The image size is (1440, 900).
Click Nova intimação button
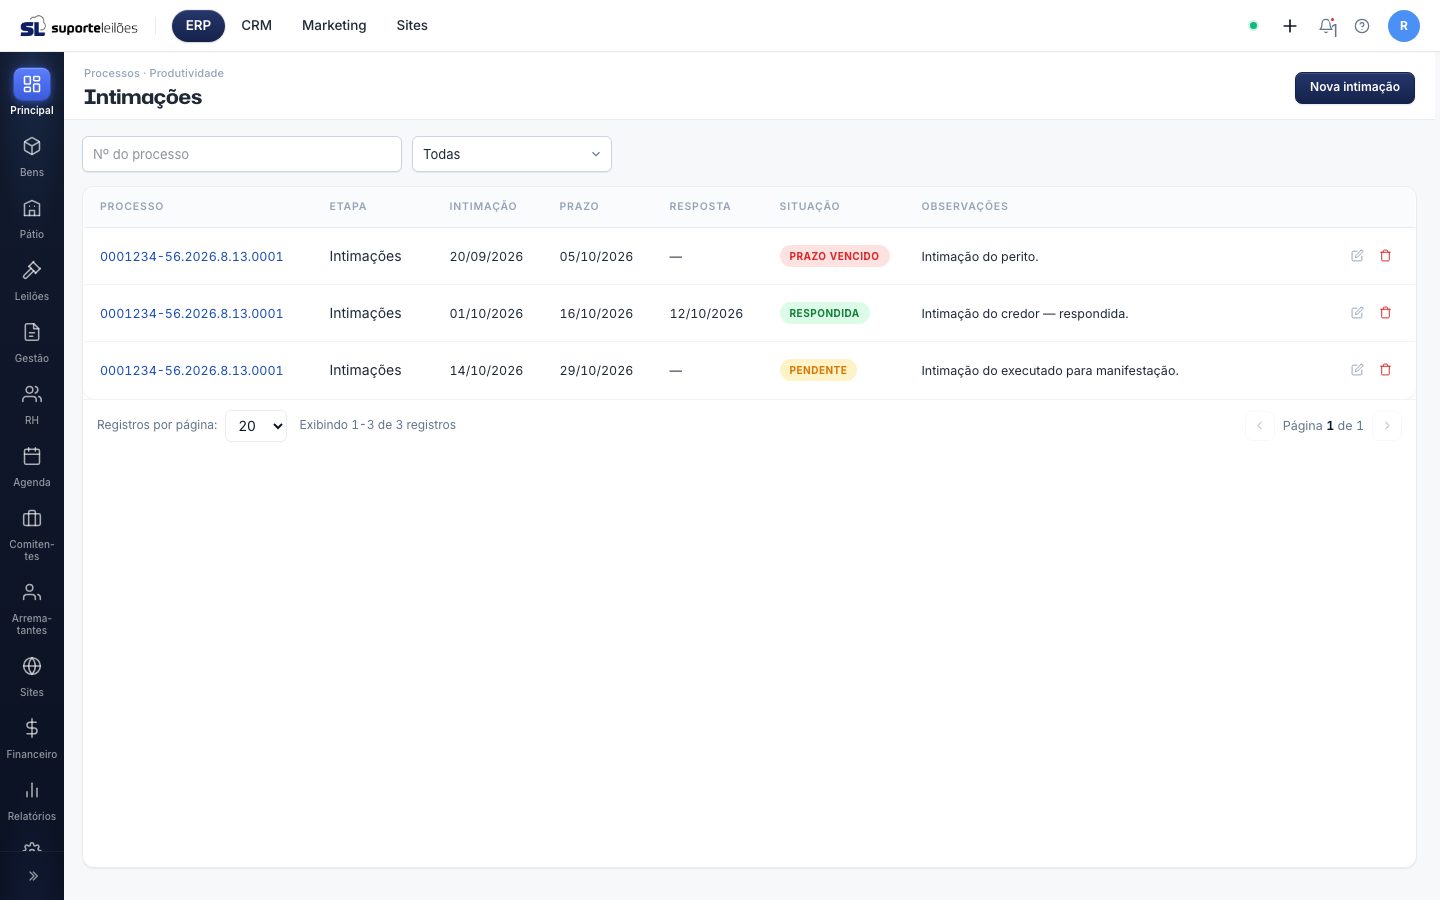tap(1355, 88)
